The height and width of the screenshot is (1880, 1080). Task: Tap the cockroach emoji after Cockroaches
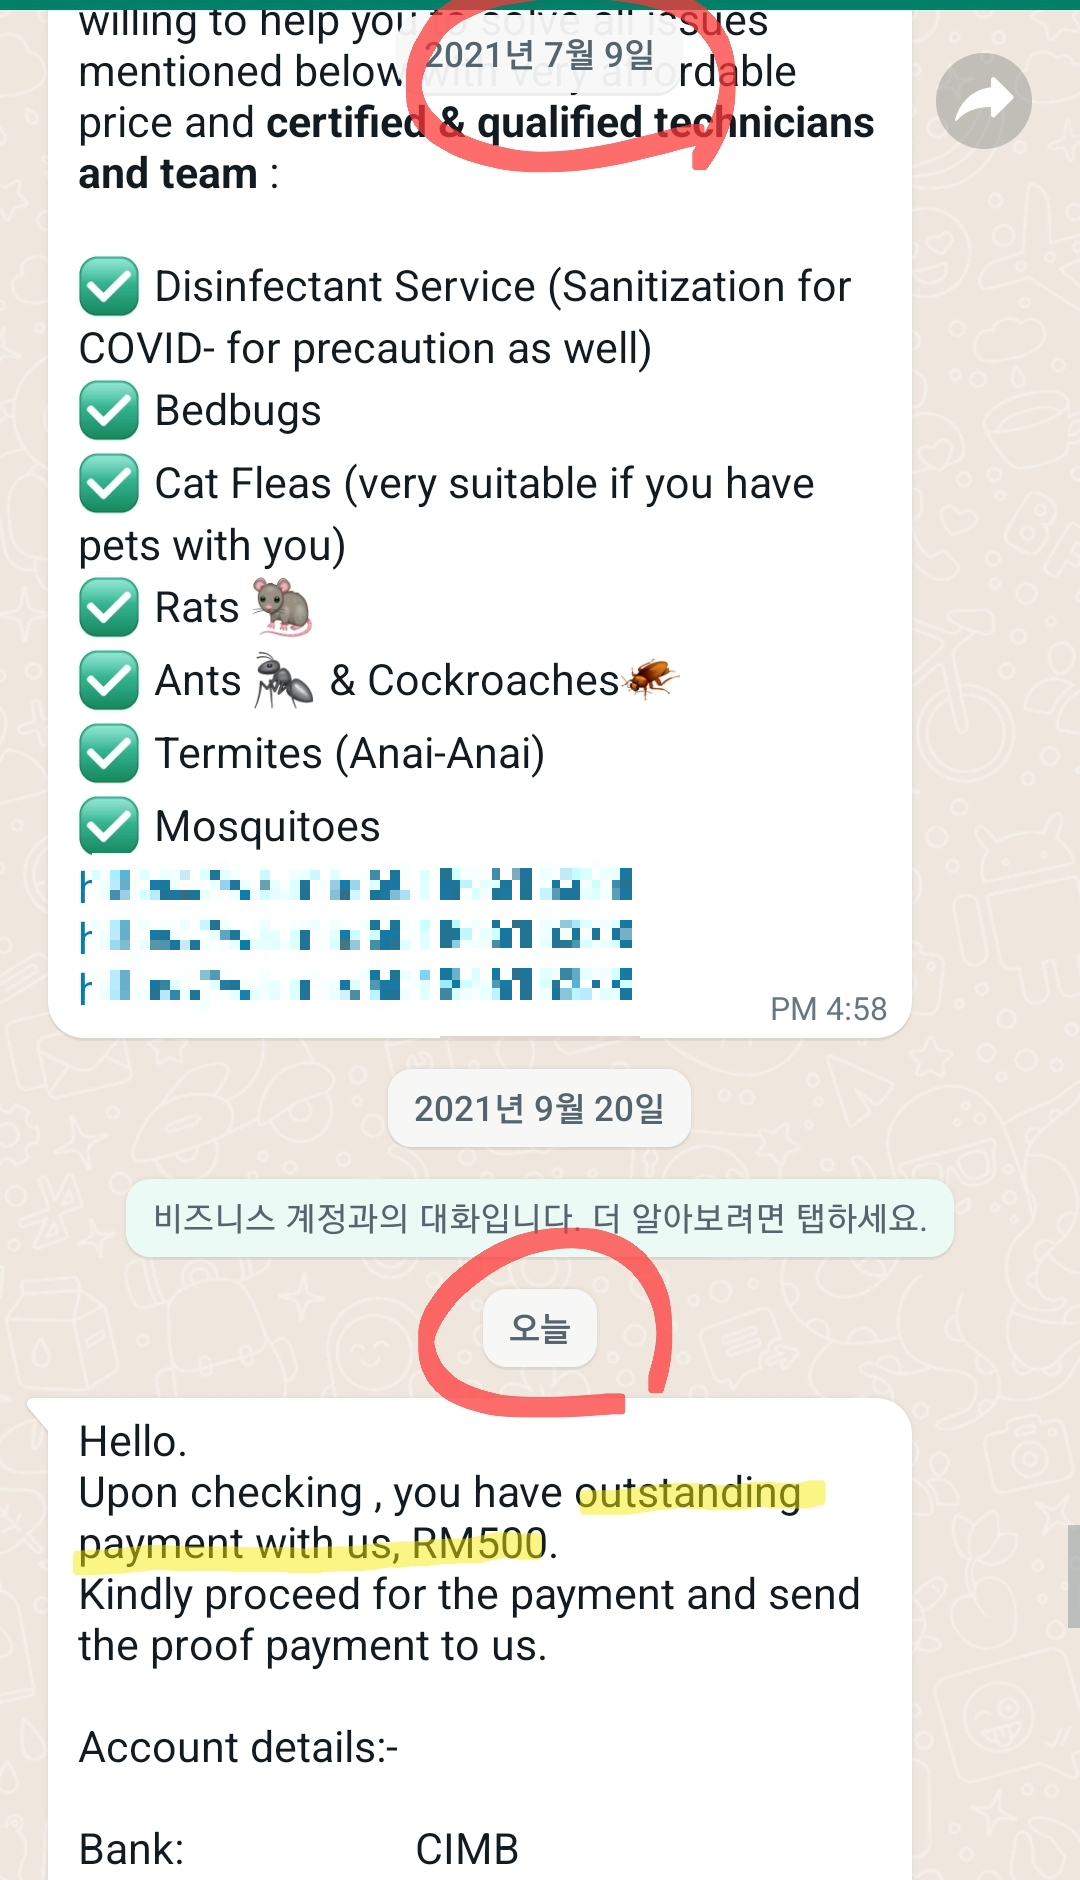click(x=650, y=679)
